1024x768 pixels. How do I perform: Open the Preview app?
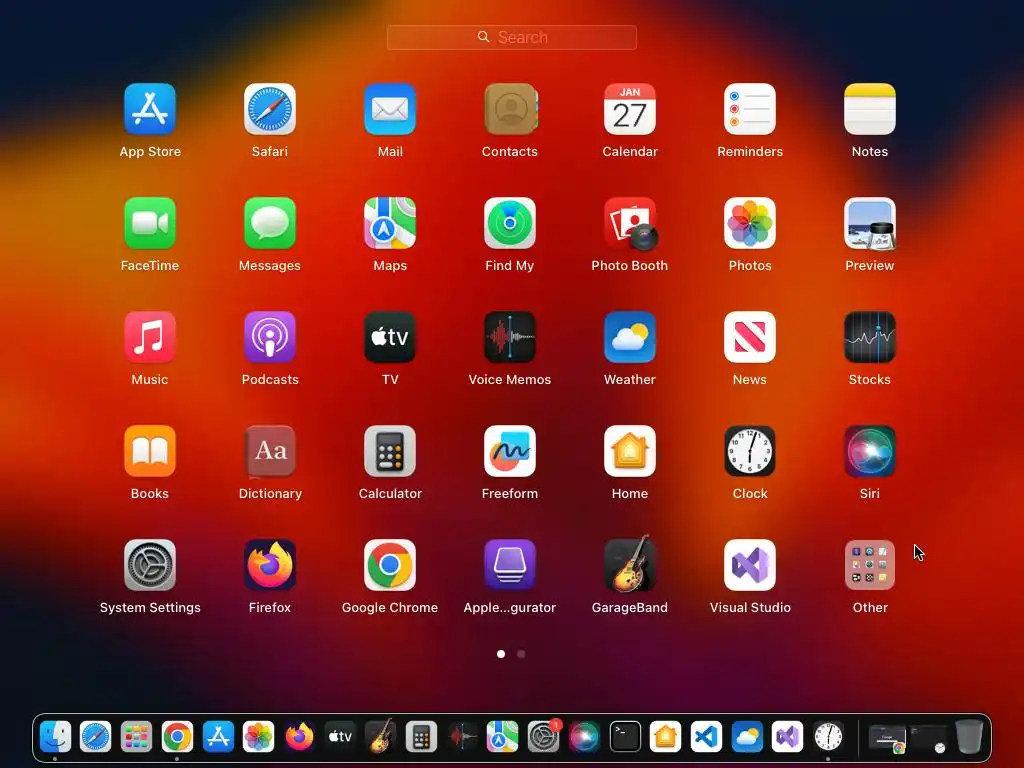click(870, 223)
